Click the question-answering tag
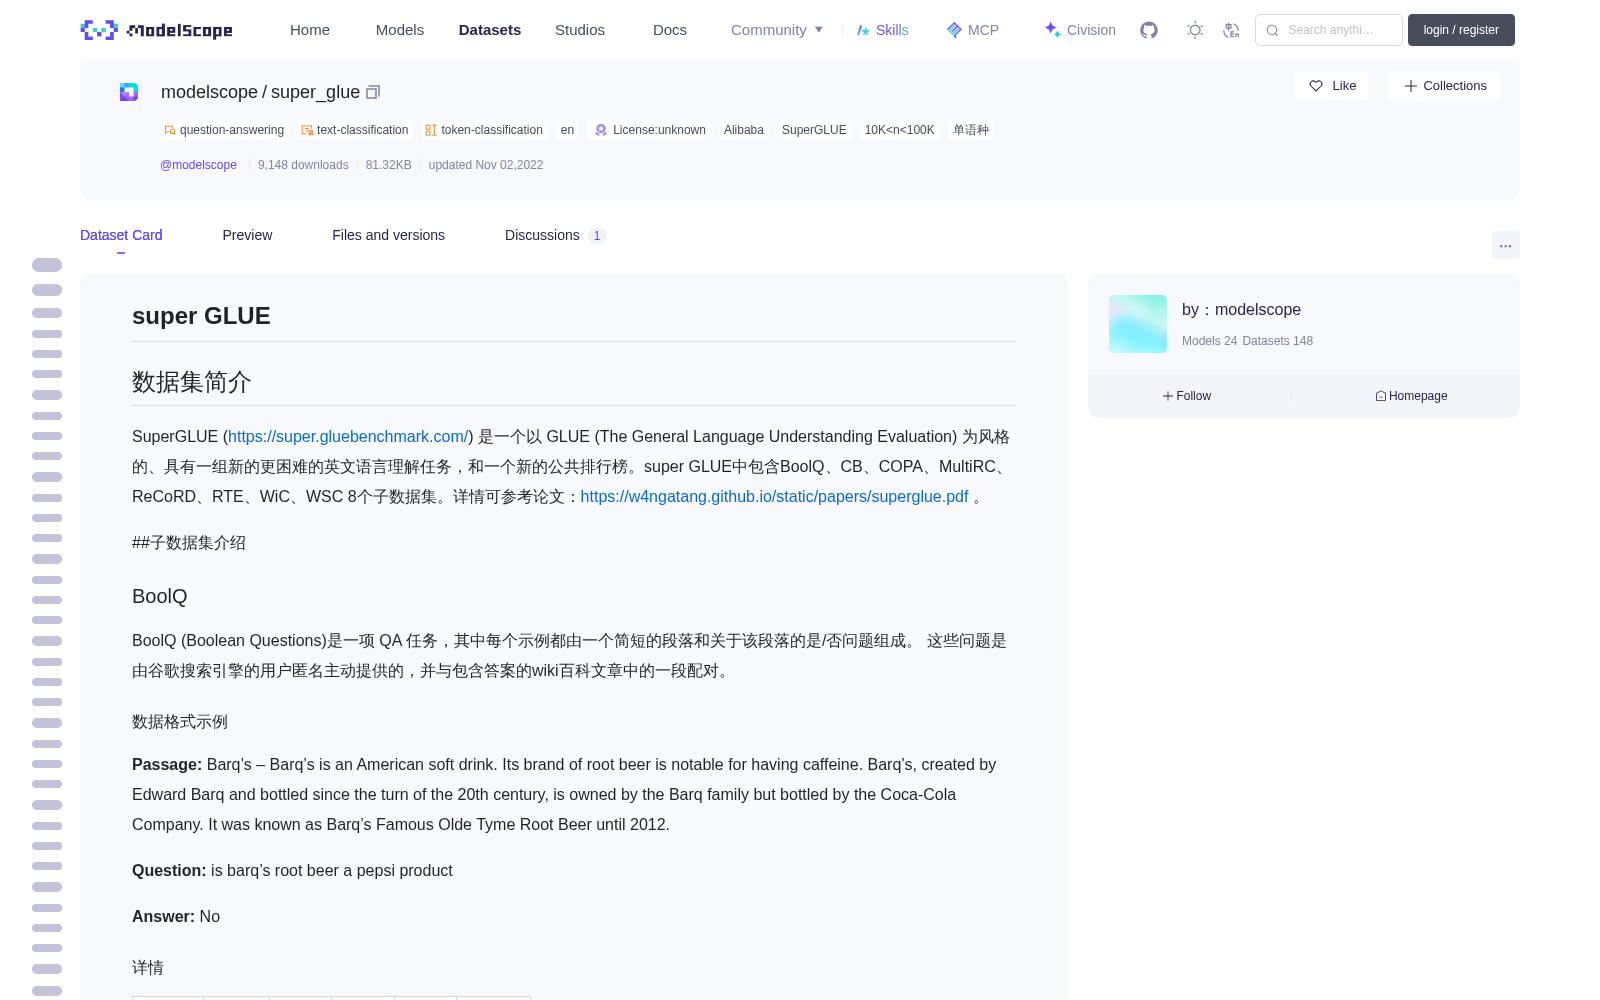1600x1000 pixels. [224, 130]
